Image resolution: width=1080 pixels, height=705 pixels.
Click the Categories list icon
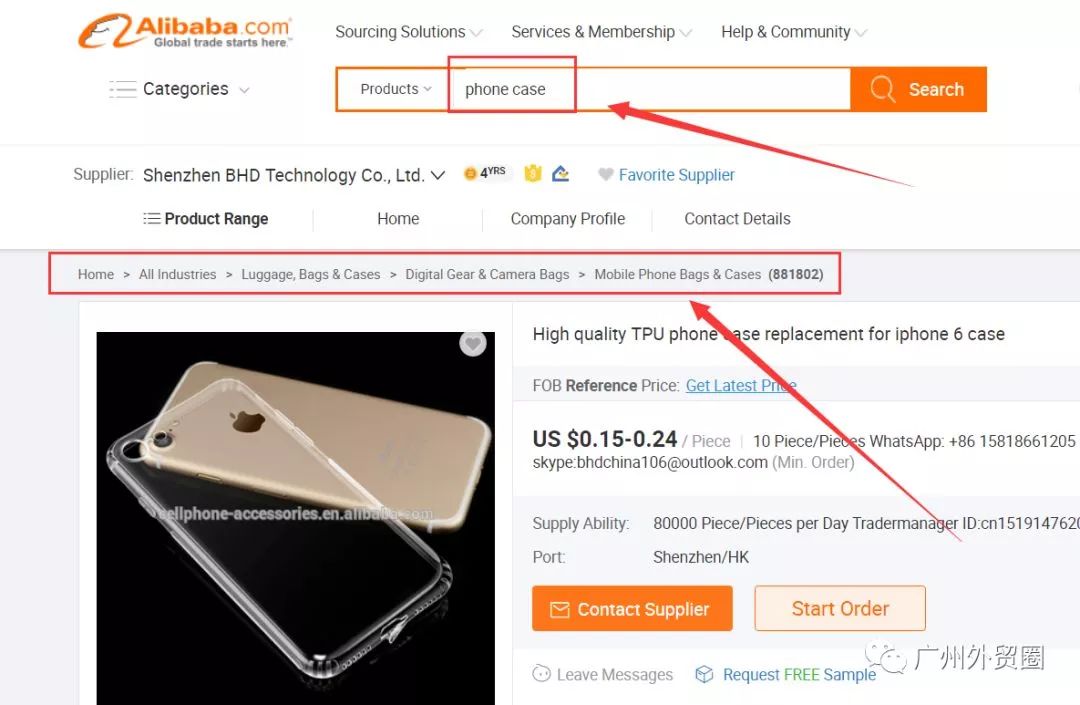coord(123,90)
